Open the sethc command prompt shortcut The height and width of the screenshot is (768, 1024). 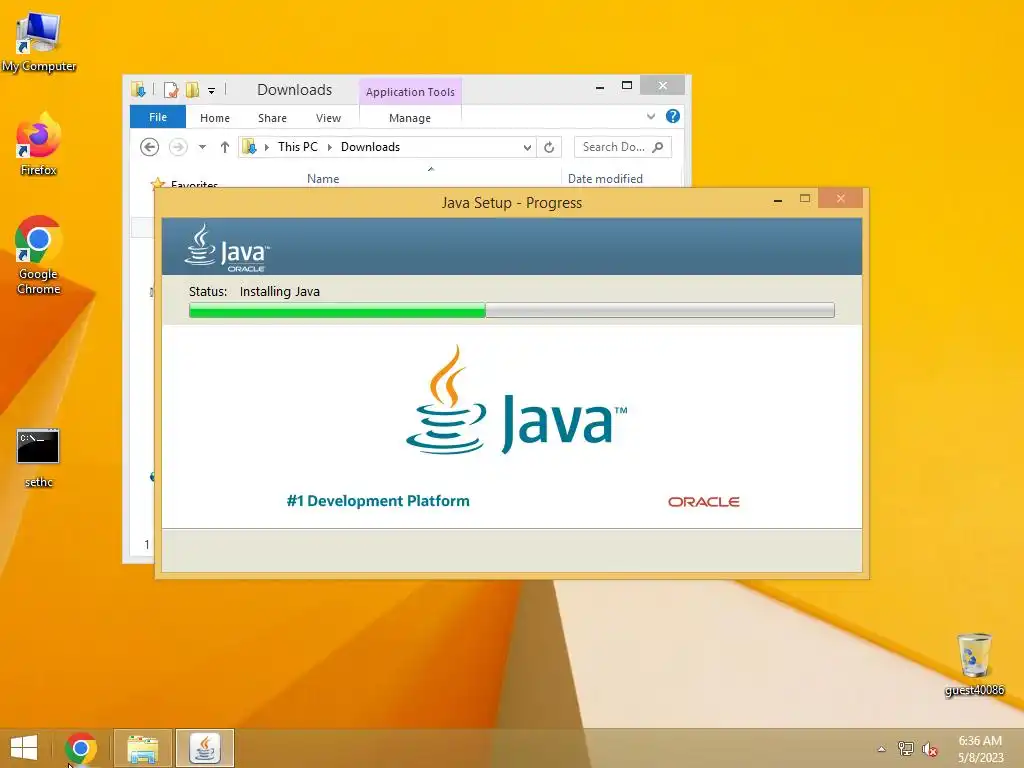(38, 458)
